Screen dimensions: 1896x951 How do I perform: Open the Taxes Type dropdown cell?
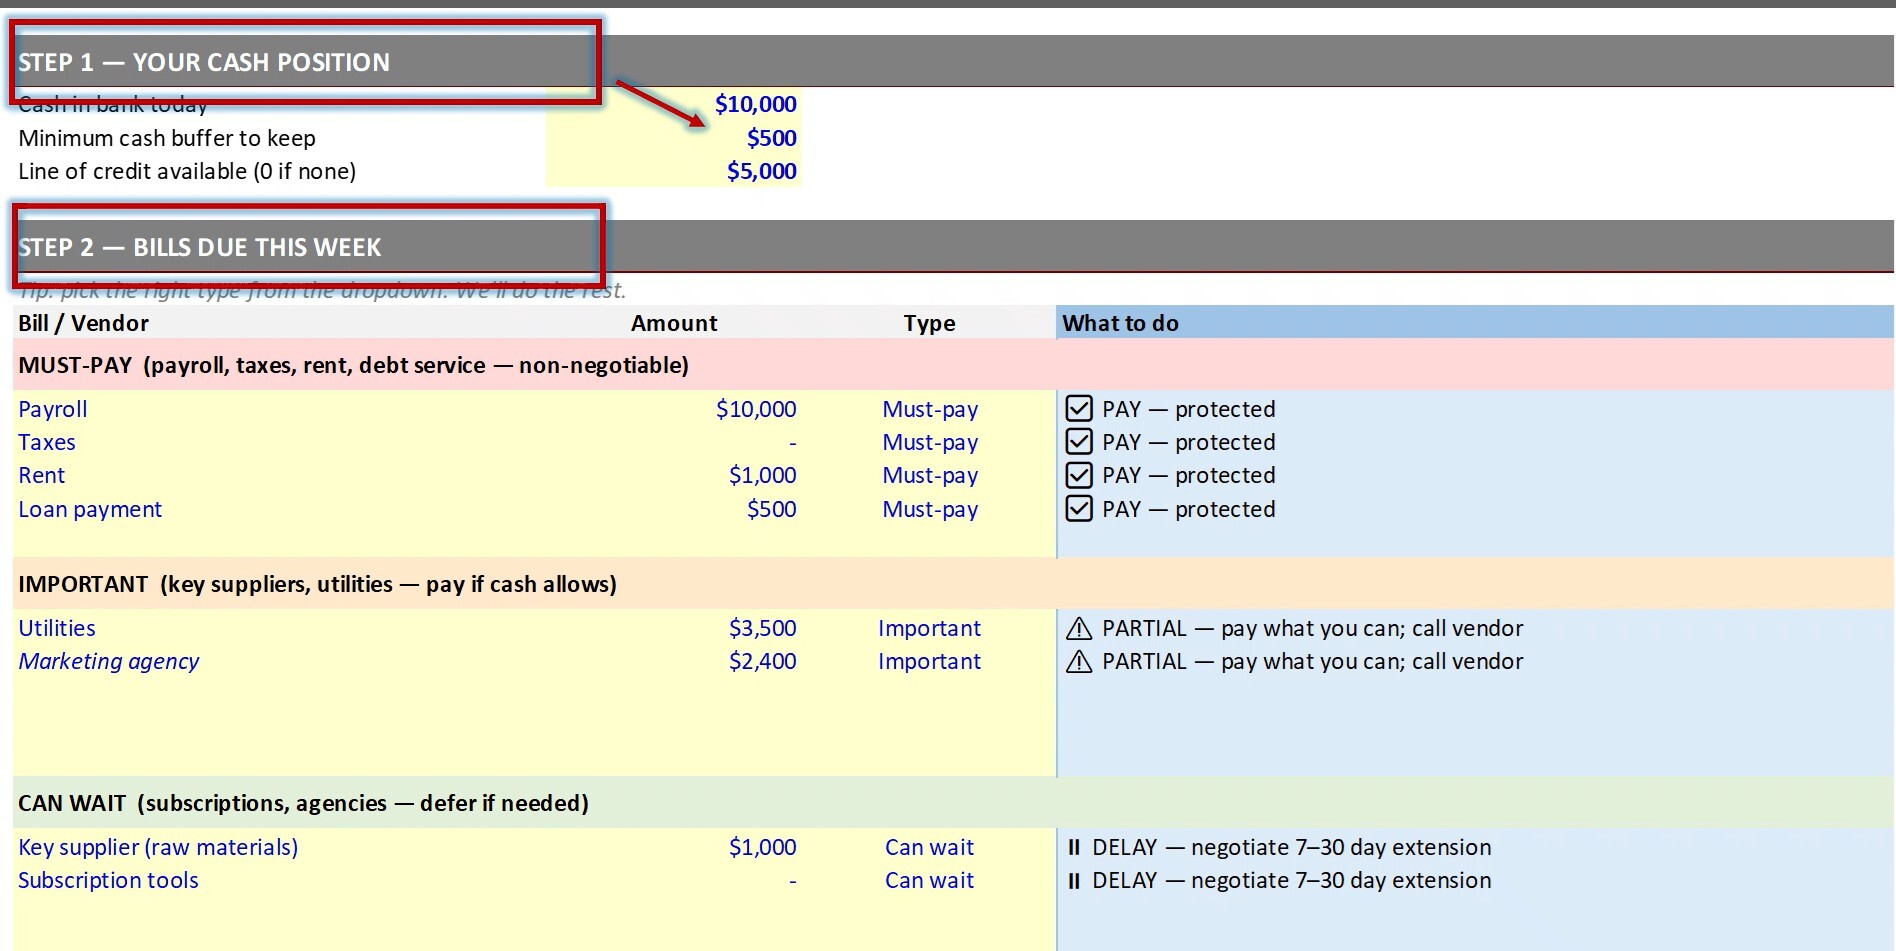[930, 442]
